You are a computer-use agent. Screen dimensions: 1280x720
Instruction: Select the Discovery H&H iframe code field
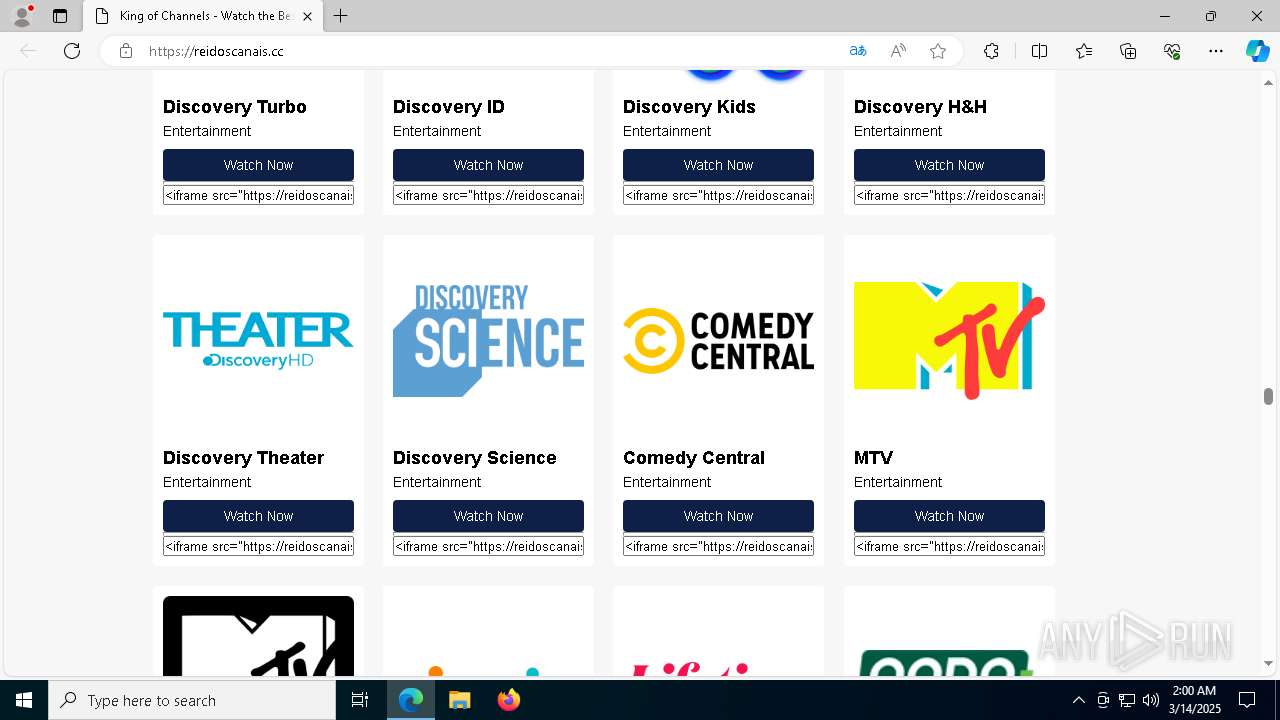949,195
